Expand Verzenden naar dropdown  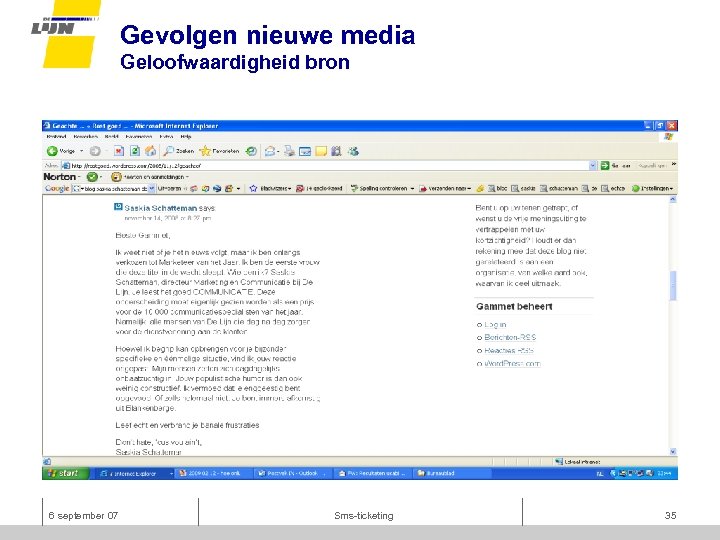[469, 189]
